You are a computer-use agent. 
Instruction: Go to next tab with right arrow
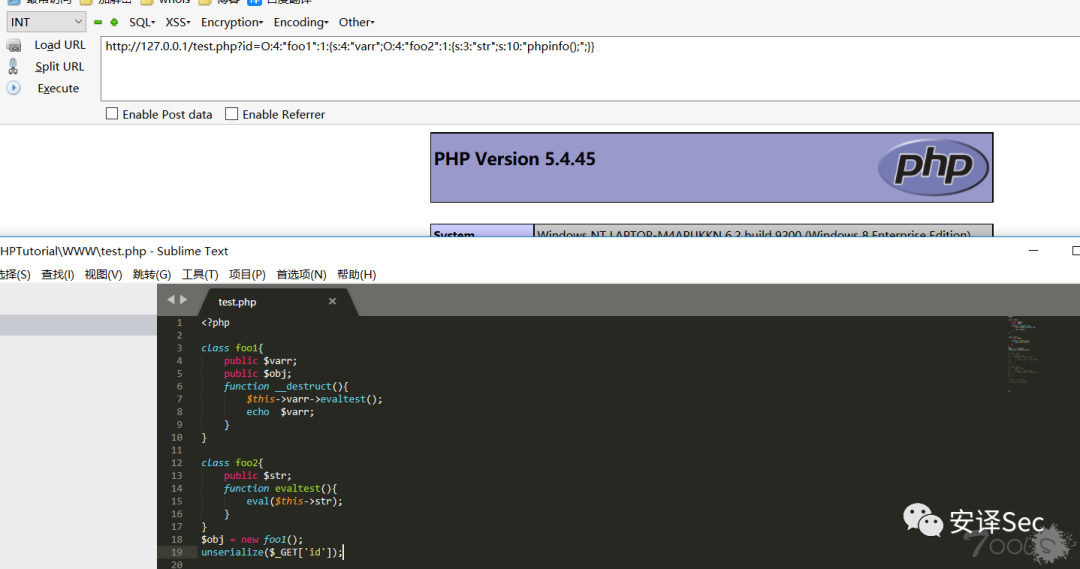pyautogui.click(x=183, y=300)
